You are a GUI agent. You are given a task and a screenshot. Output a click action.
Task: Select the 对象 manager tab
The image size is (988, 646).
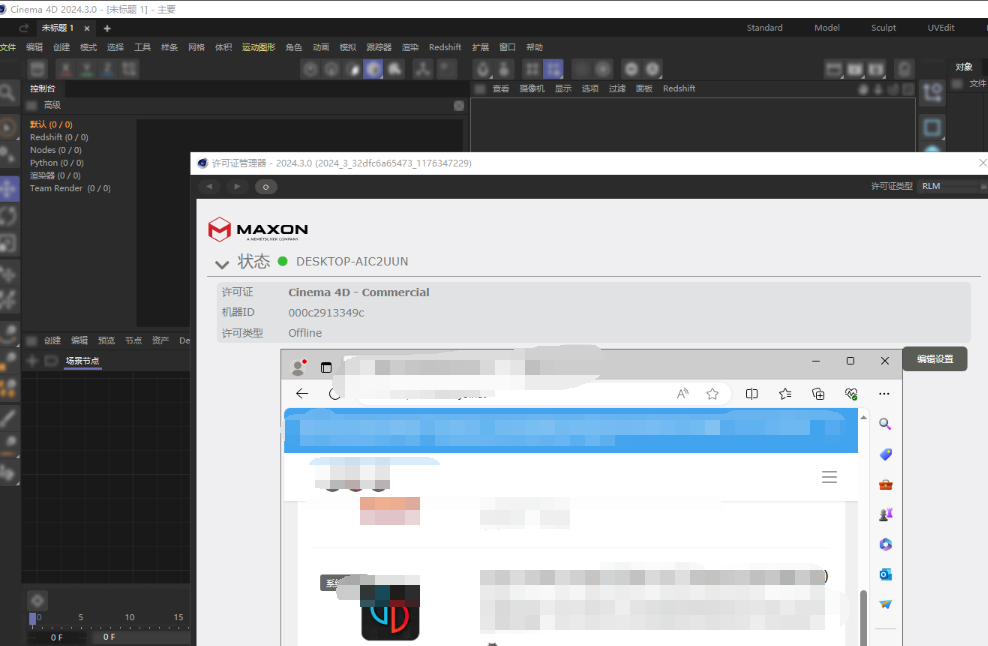coord(964,67)
